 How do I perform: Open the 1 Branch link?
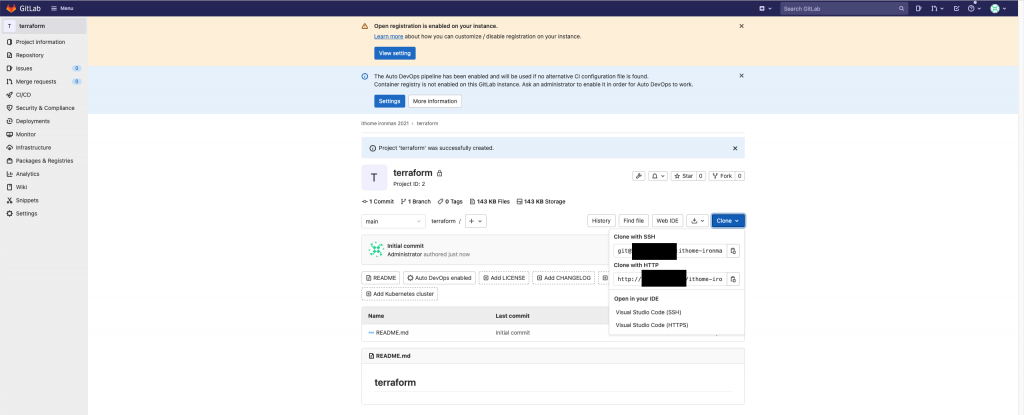click(x=415, y=201)
